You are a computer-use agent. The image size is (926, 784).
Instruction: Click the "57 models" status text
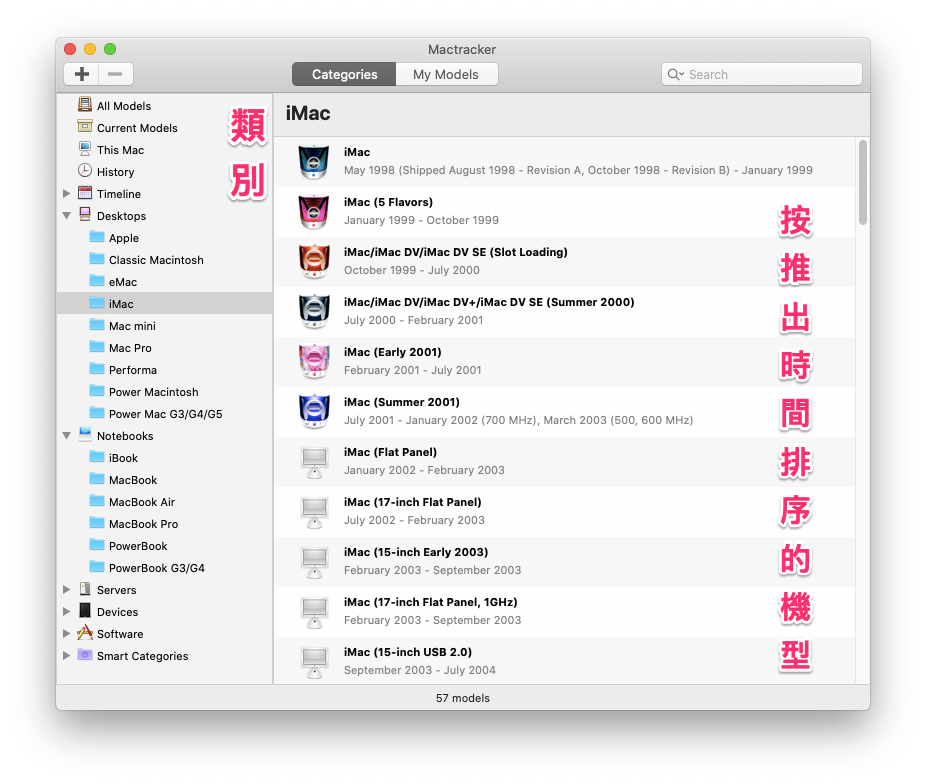point(462,698)
